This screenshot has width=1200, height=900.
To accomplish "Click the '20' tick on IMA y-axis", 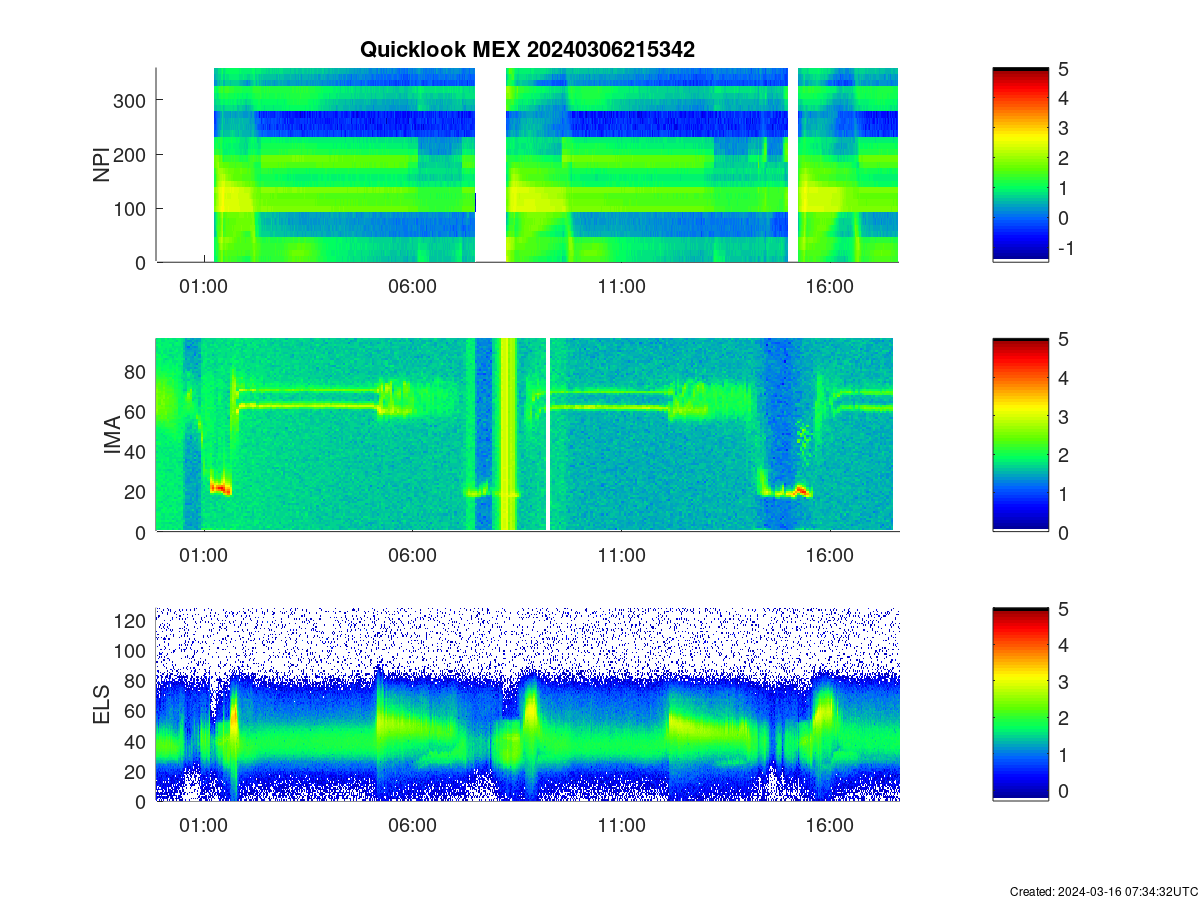I will tap(137, 492).
